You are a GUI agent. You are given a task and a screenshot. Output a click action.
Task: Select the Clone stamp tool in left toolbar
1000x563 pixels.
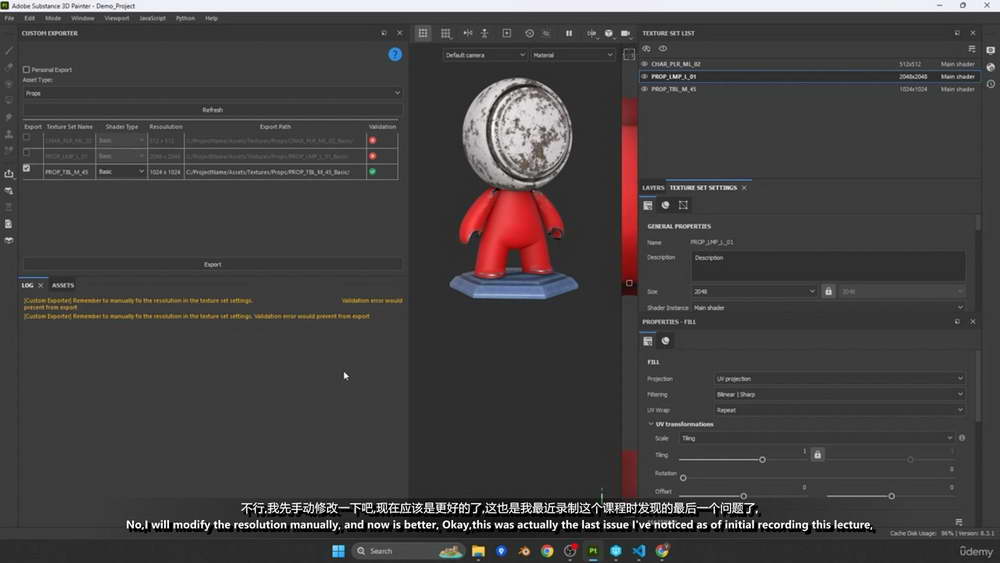(x=9, y=134)
